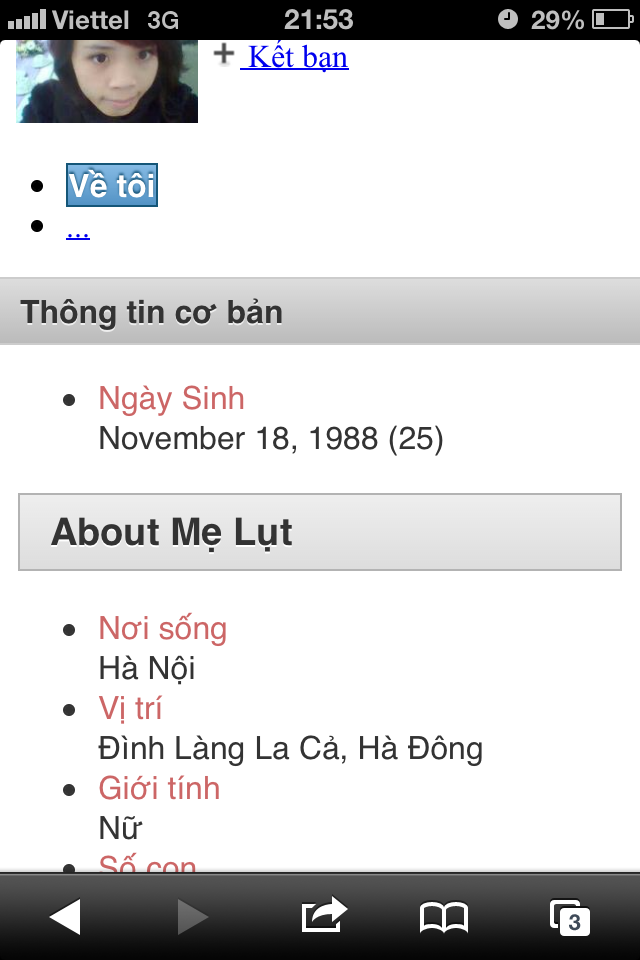
Task: Tap the Safari back arrow
Action: point(65,916)
